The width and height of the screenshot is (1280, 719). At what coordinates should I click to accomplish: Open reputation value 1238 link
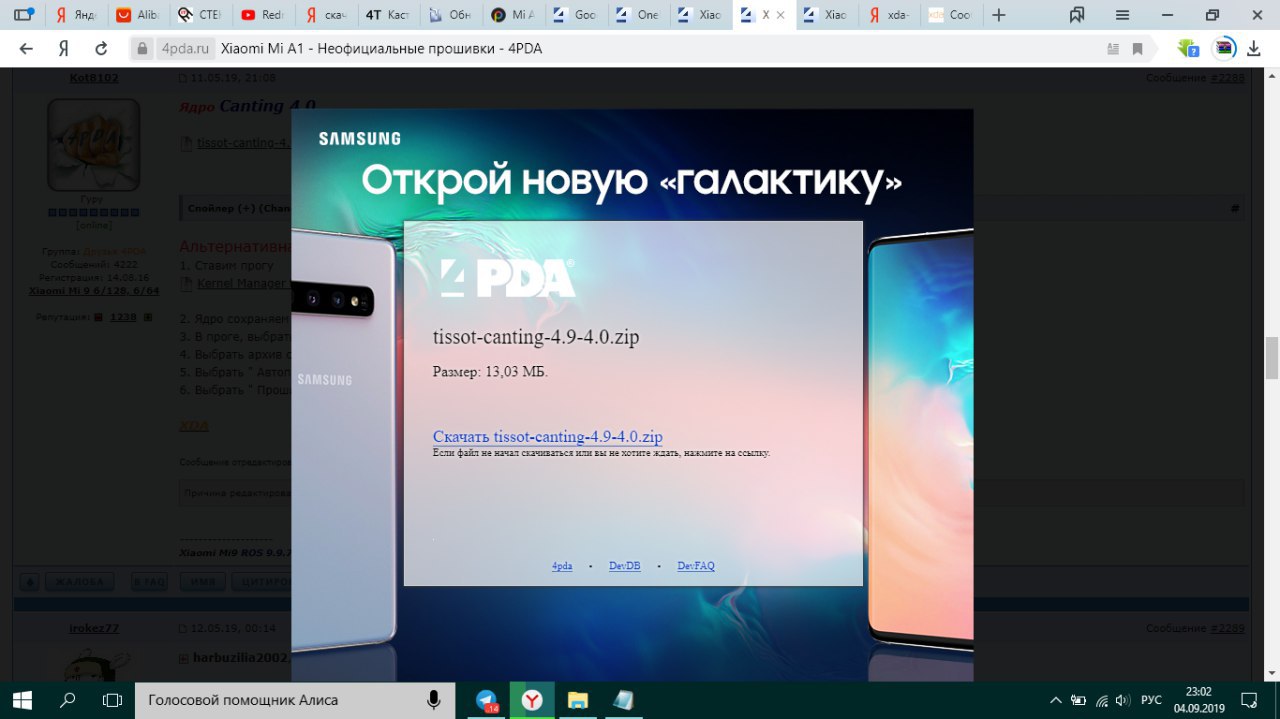(123, 316)
